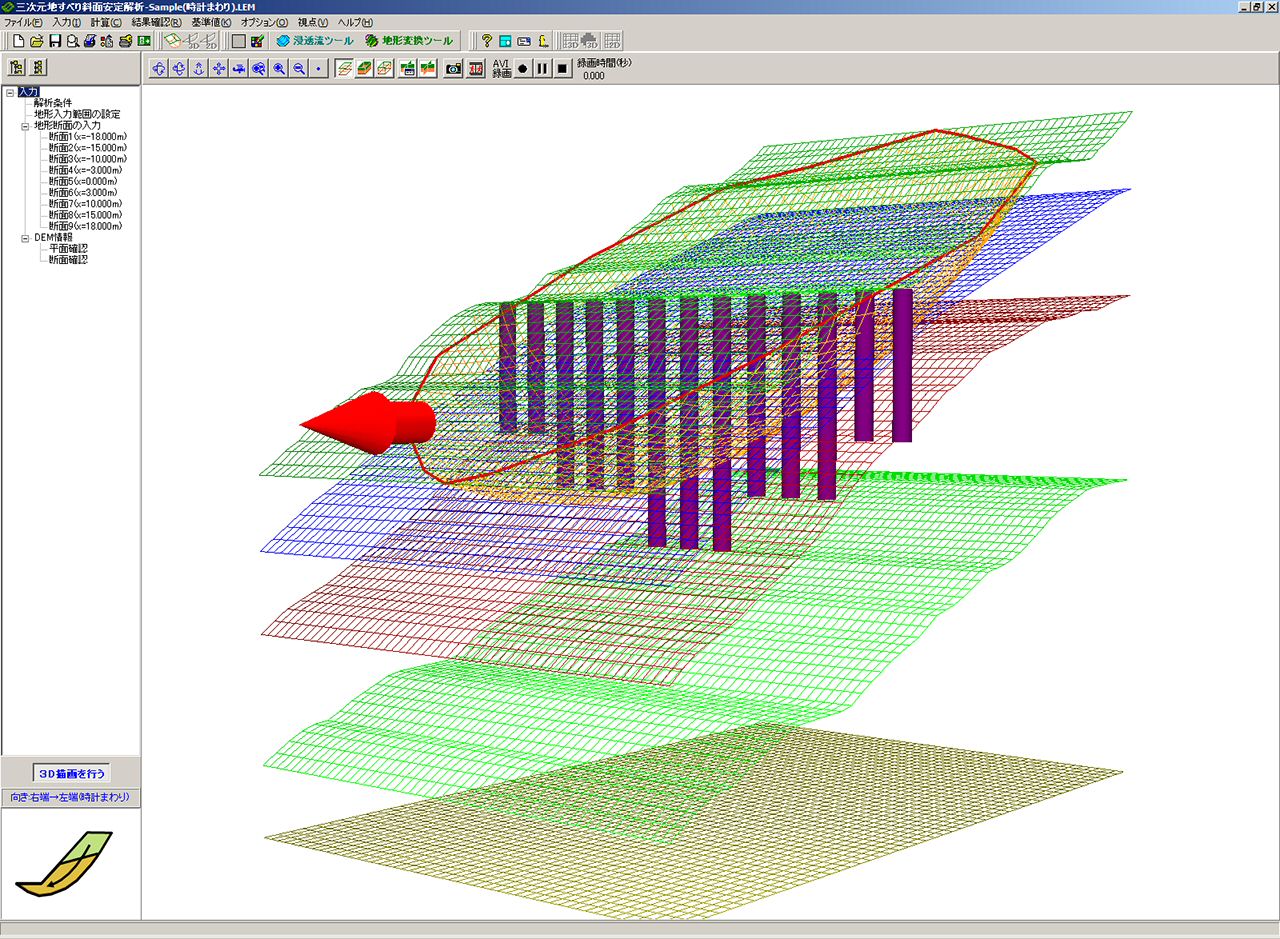Click the New file icon

[17, 41]
